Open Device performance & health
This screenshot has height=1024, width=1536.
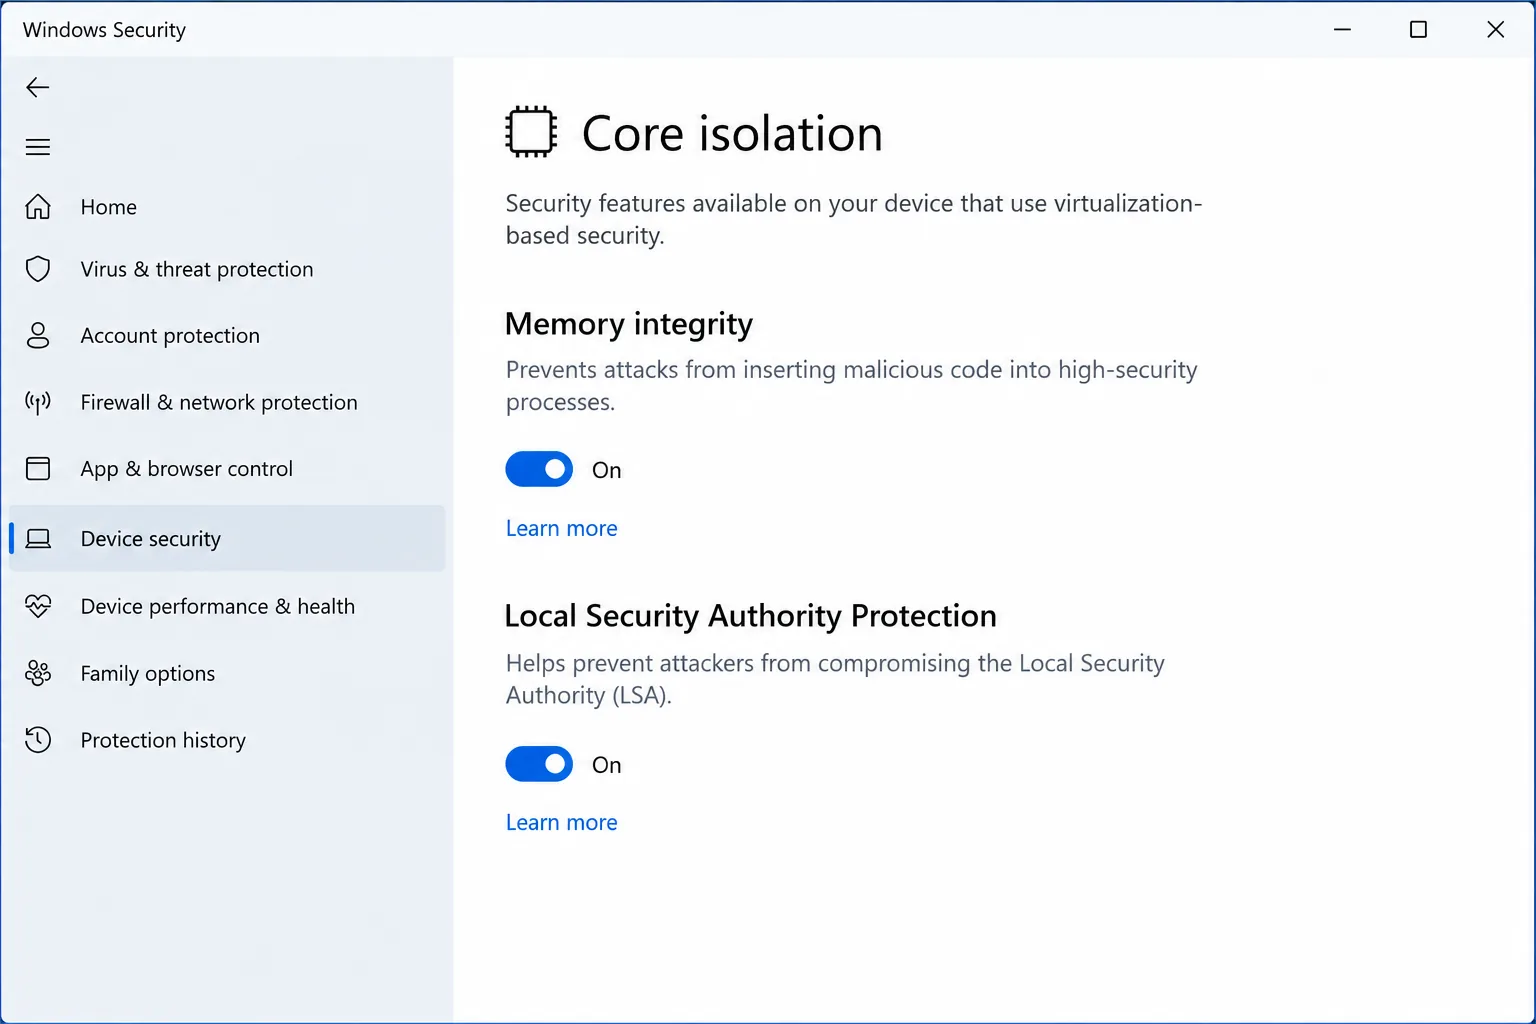(227, 606)
